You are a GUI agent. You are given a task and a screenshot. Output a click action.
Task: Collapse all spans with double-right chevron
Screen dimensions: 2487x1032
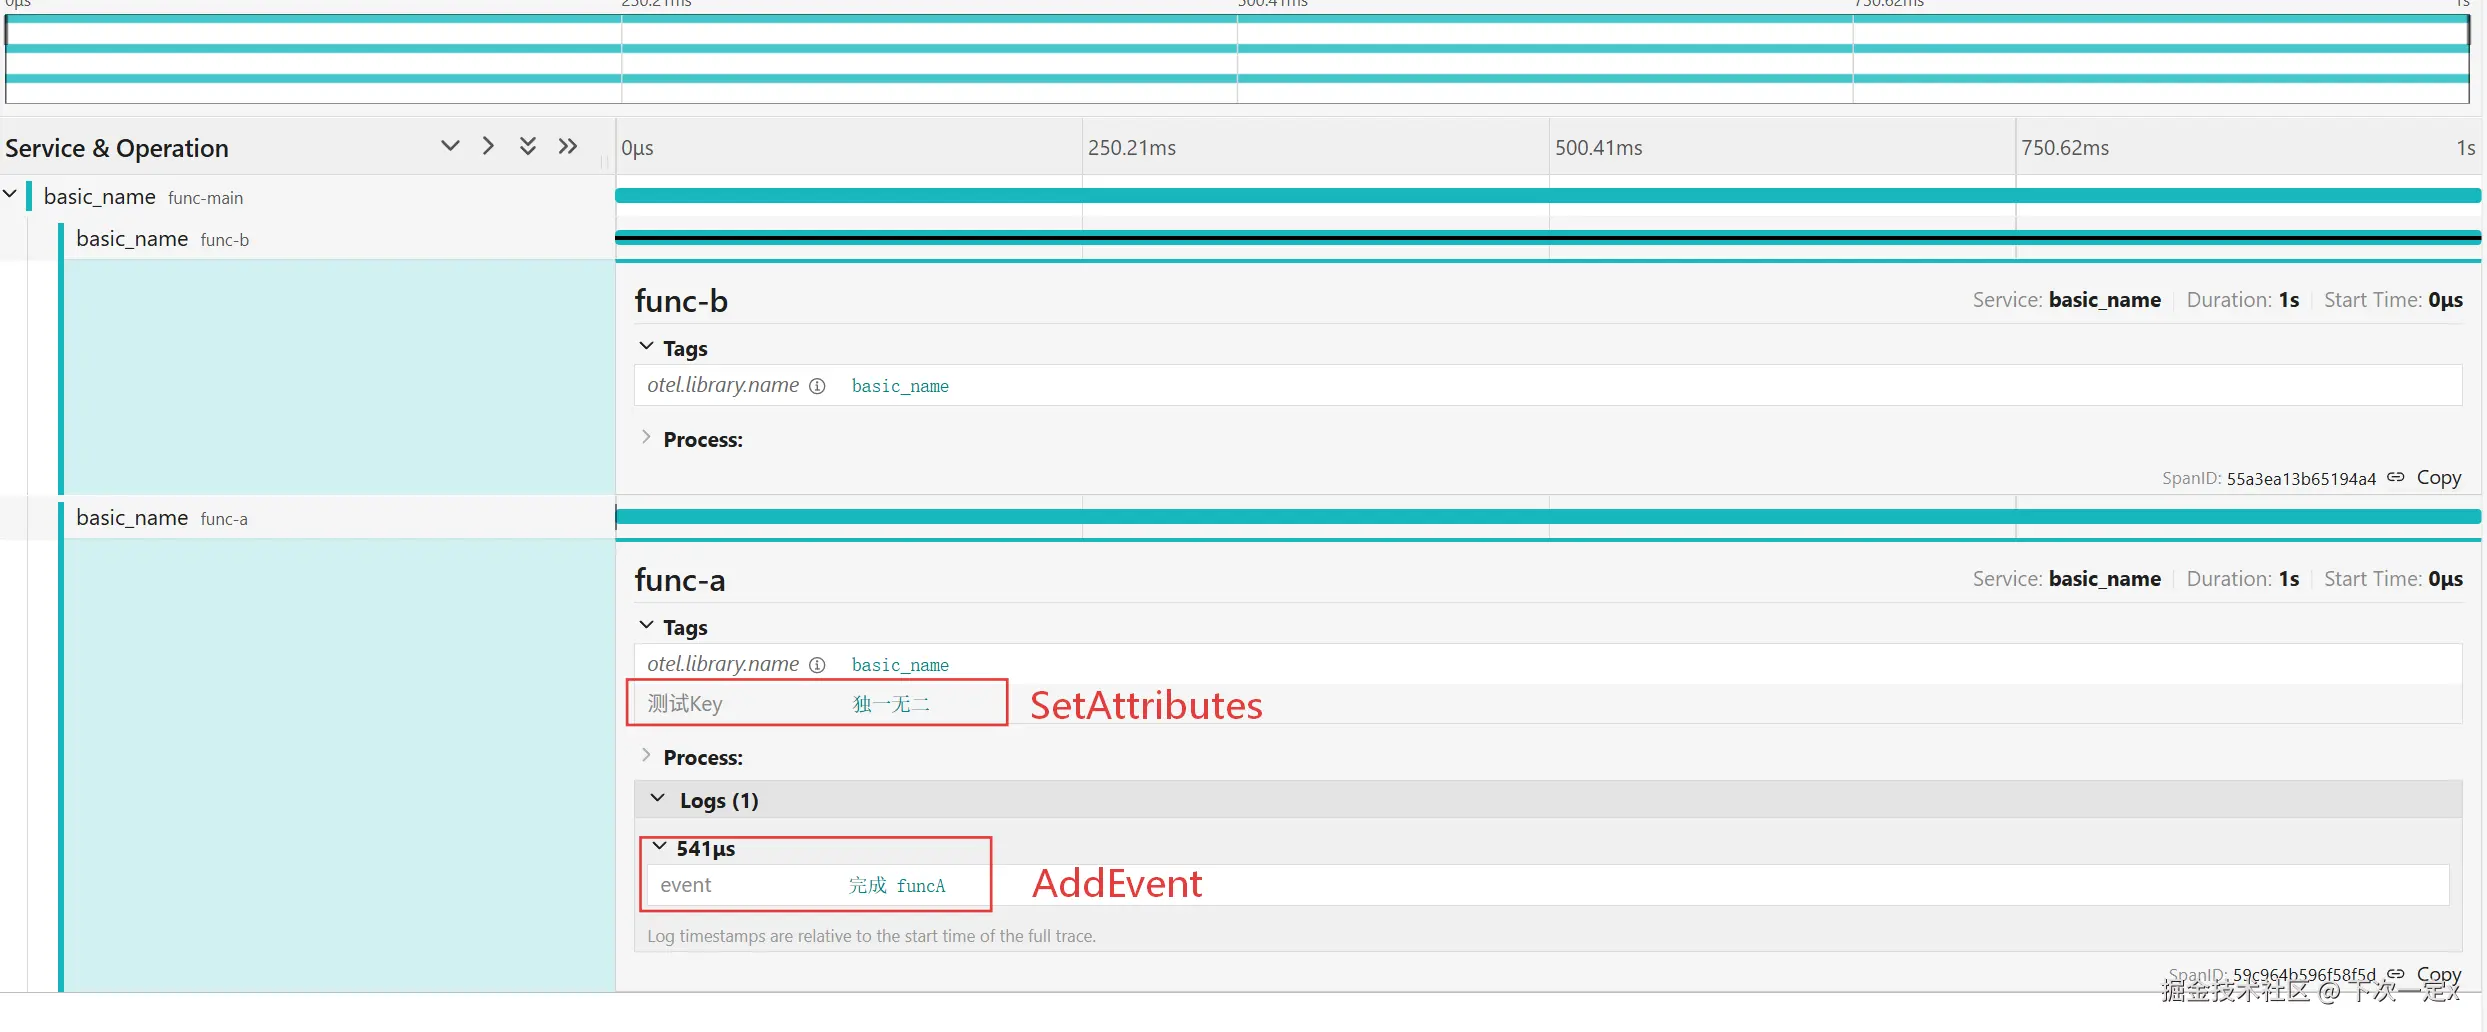[x=568, y=147]
